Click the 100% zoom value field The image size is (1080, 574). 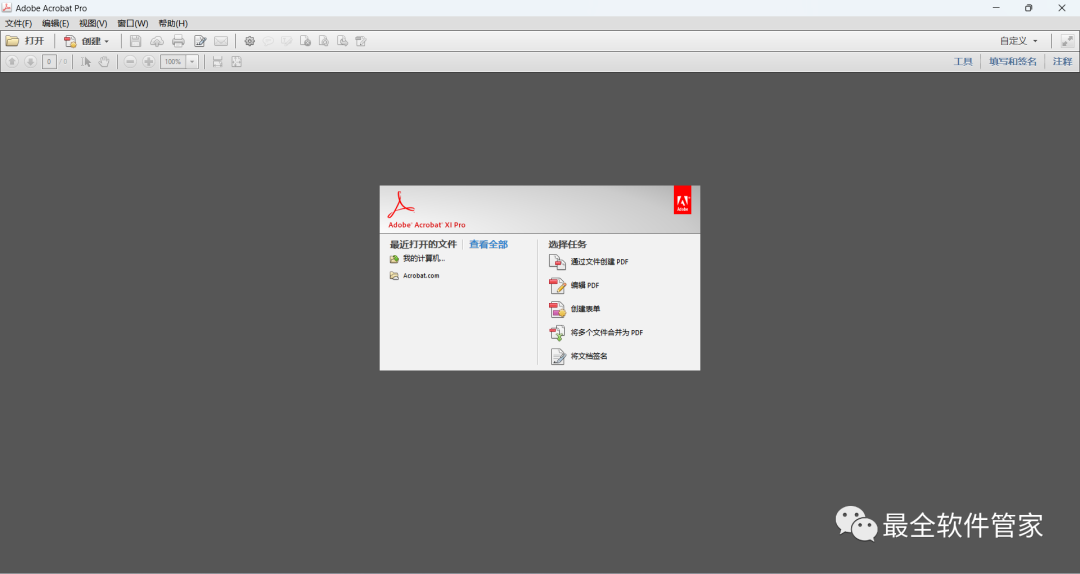pyautogui.click(x=173, y=62)
